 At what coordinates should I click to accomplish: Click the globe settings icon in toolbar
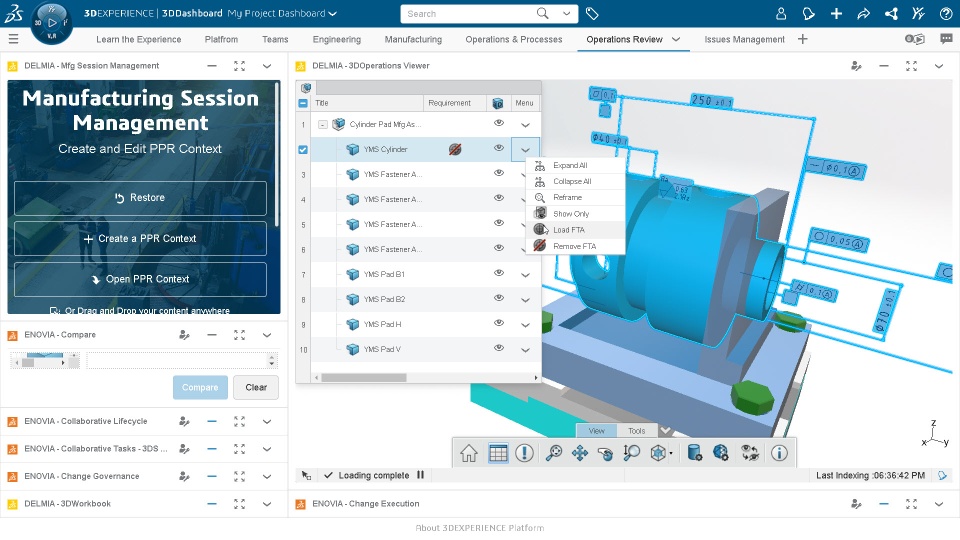[721, 453]
